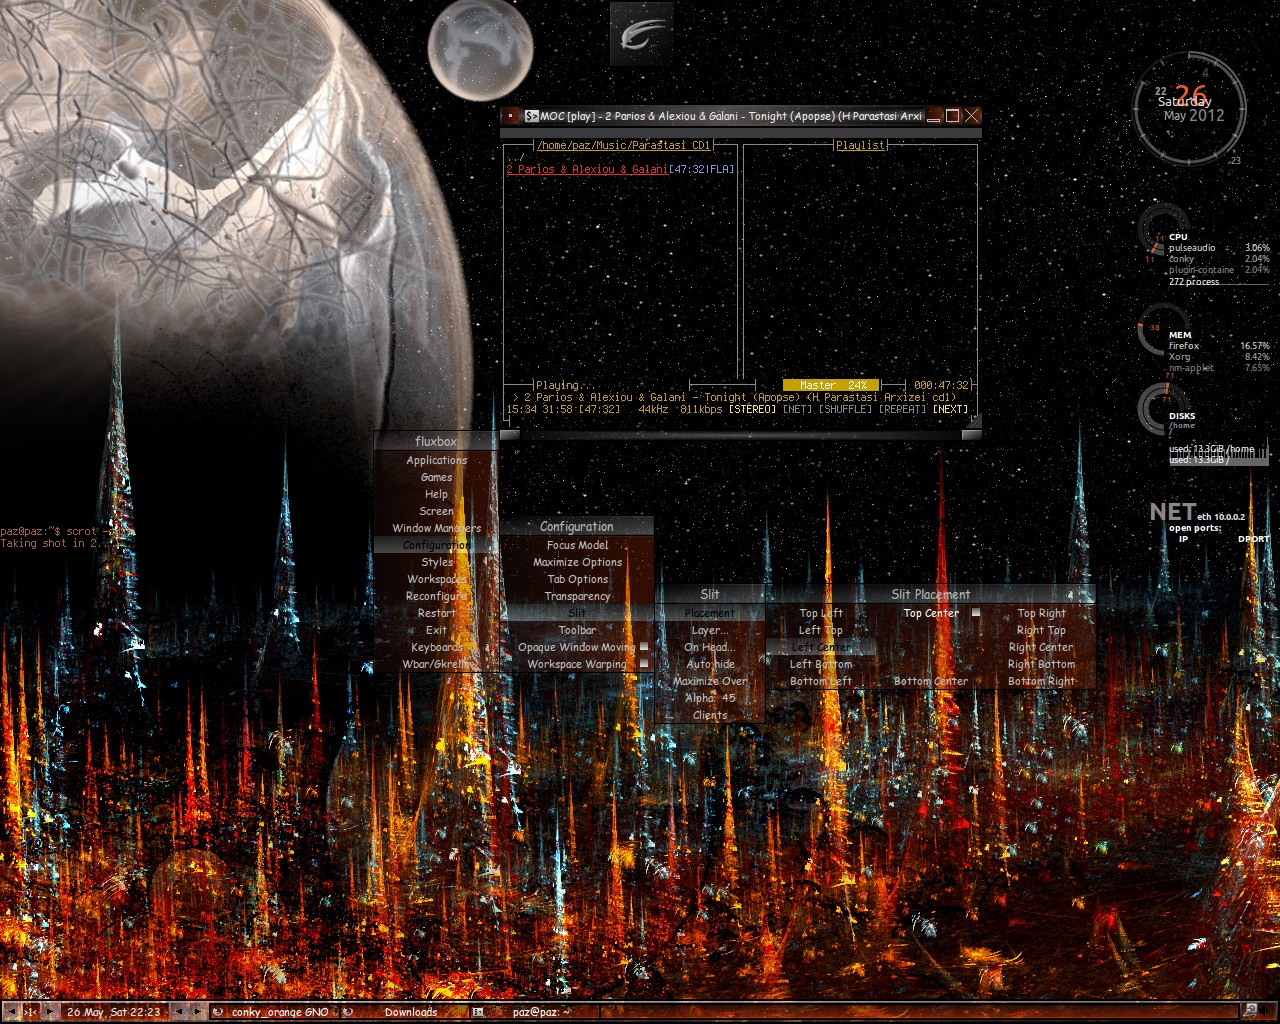Click the stick button on MOC titlebar
Image resolution: width=1280 pixels, height=1024 pixels.
tap(512, 116)
